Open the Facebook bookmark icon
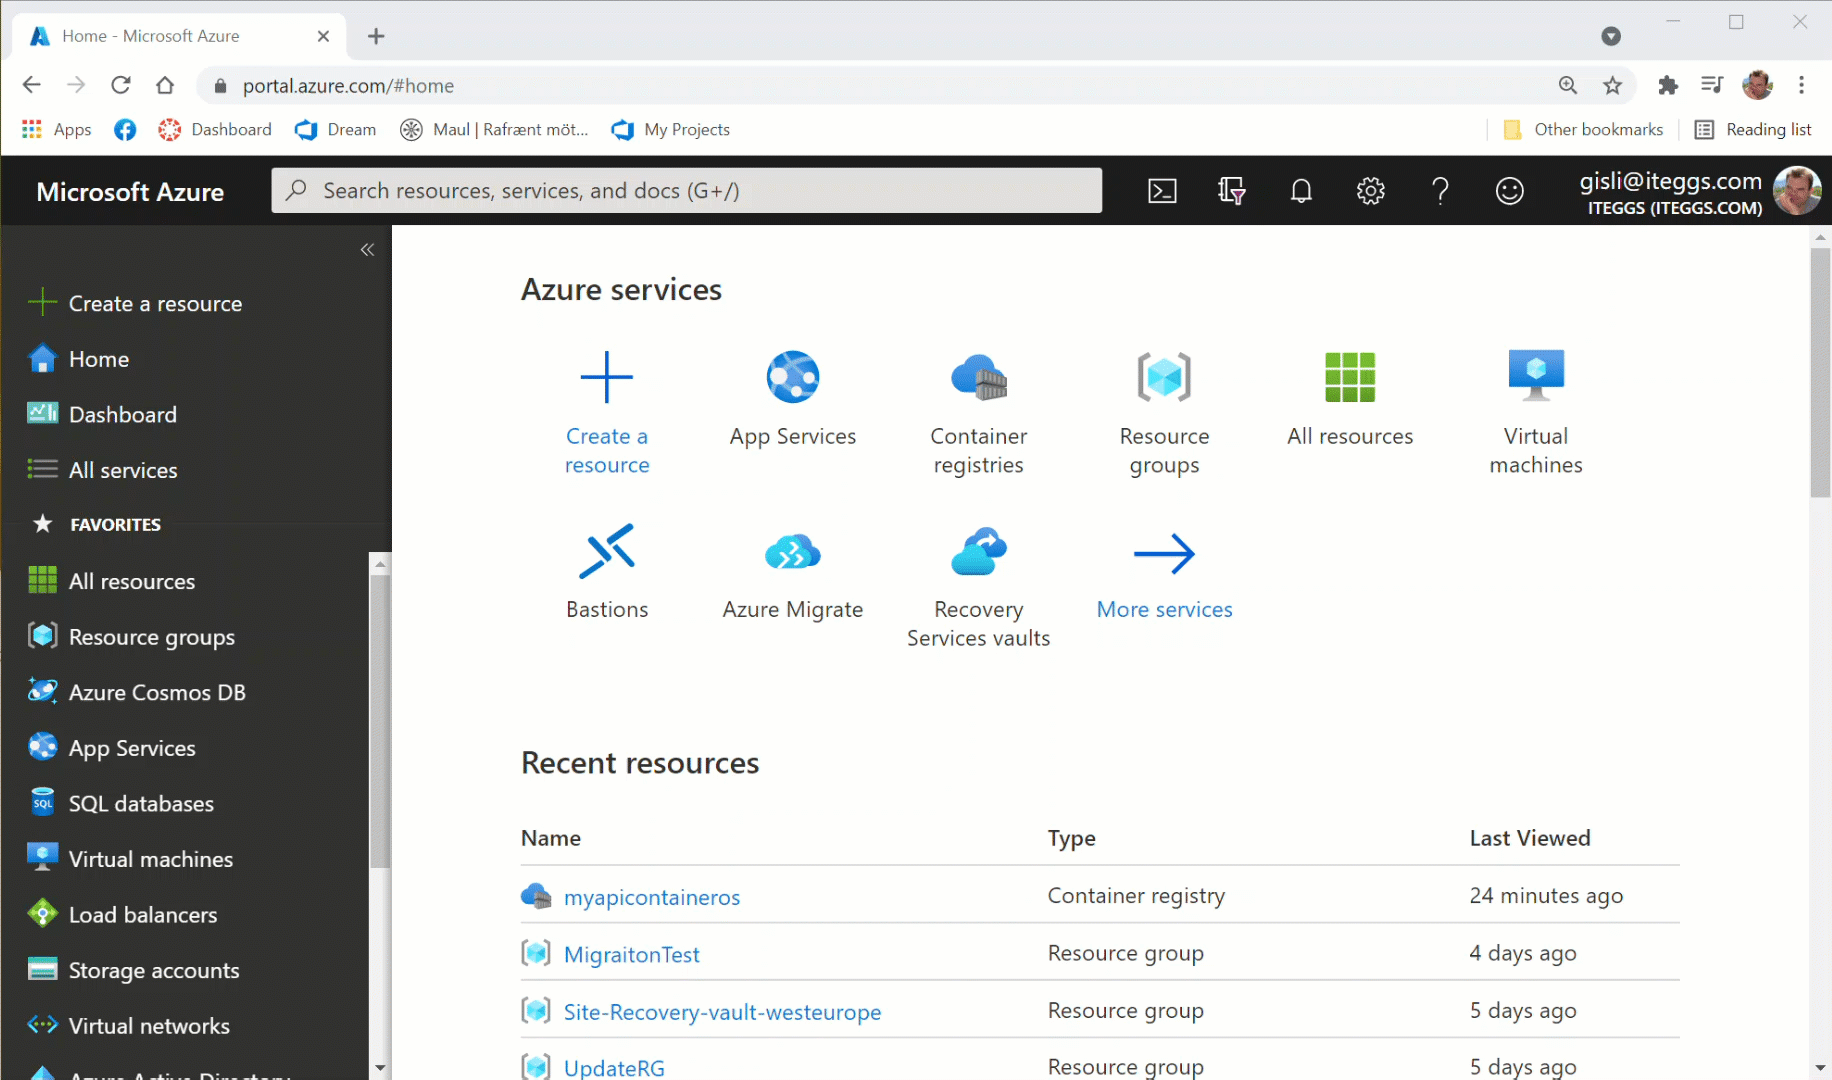The width and height of the screenshot is (1832, 1080). click(125, 129)
